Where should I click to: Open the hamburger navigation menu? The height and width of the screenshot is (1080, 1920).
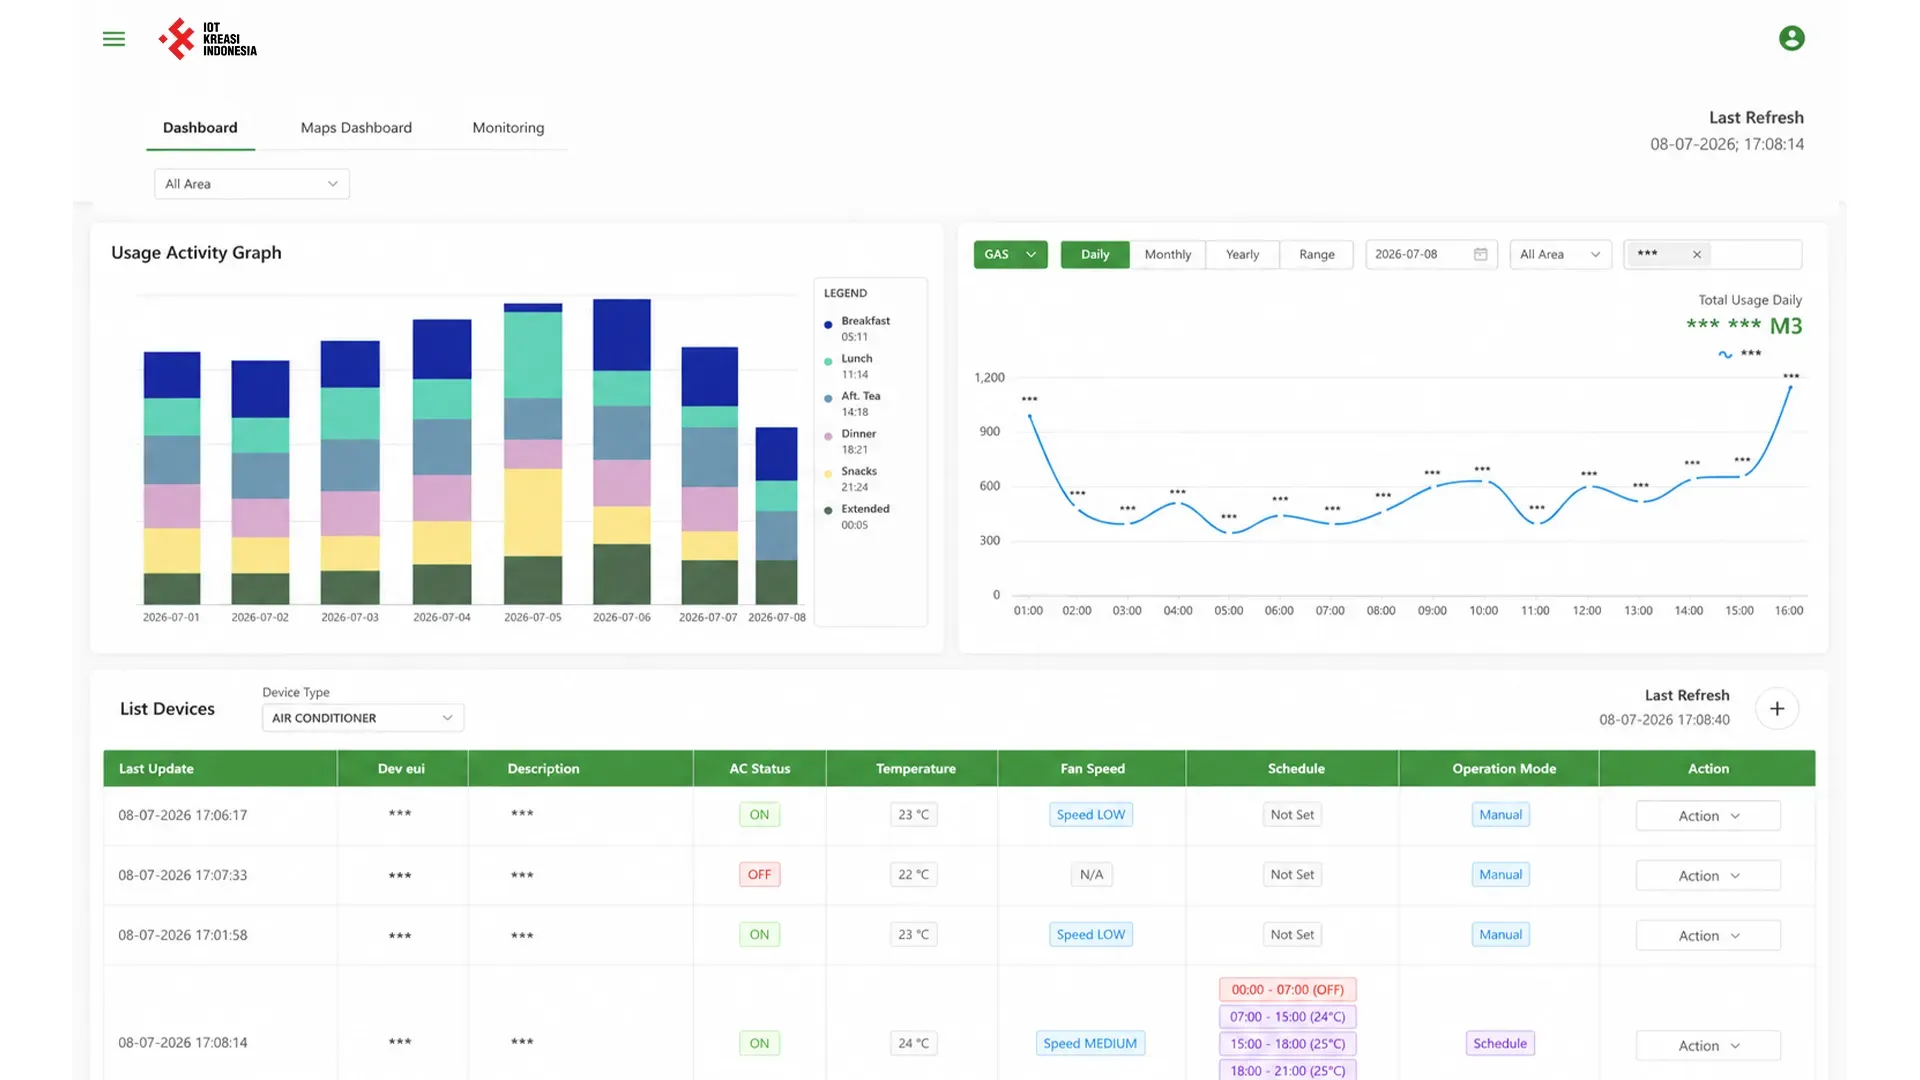tap(114, 39)
